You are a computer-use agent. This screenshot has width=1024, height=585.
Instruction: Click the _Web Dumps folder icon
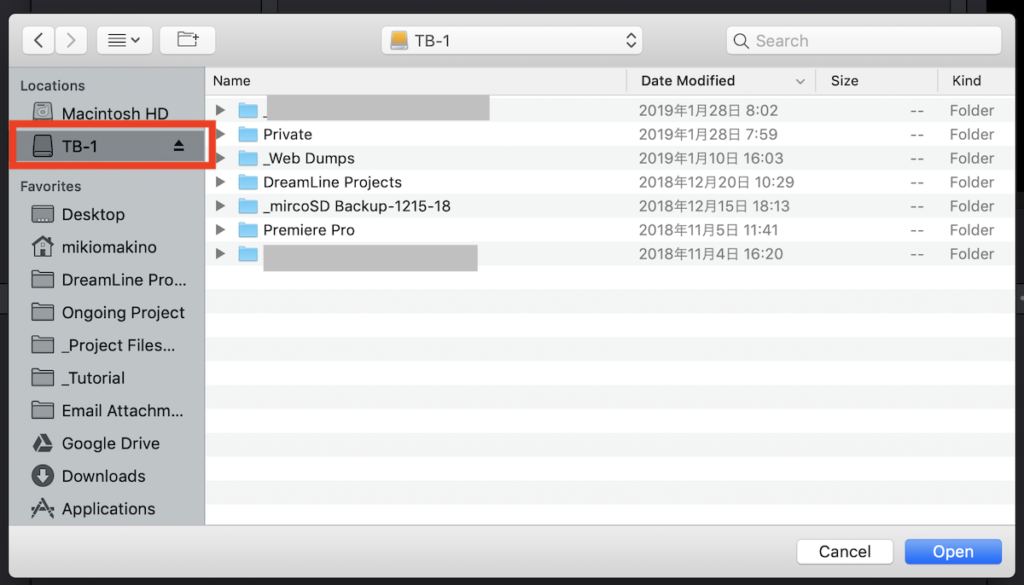pyautogui.click(x=248, y=158)
